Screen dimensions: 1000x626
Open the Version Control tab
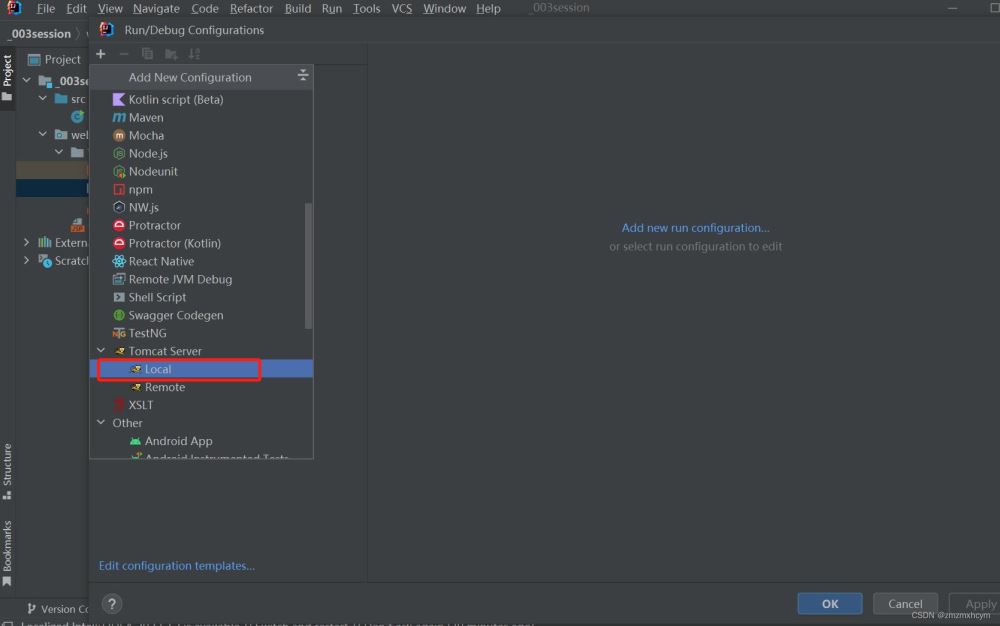coord(57,609)
